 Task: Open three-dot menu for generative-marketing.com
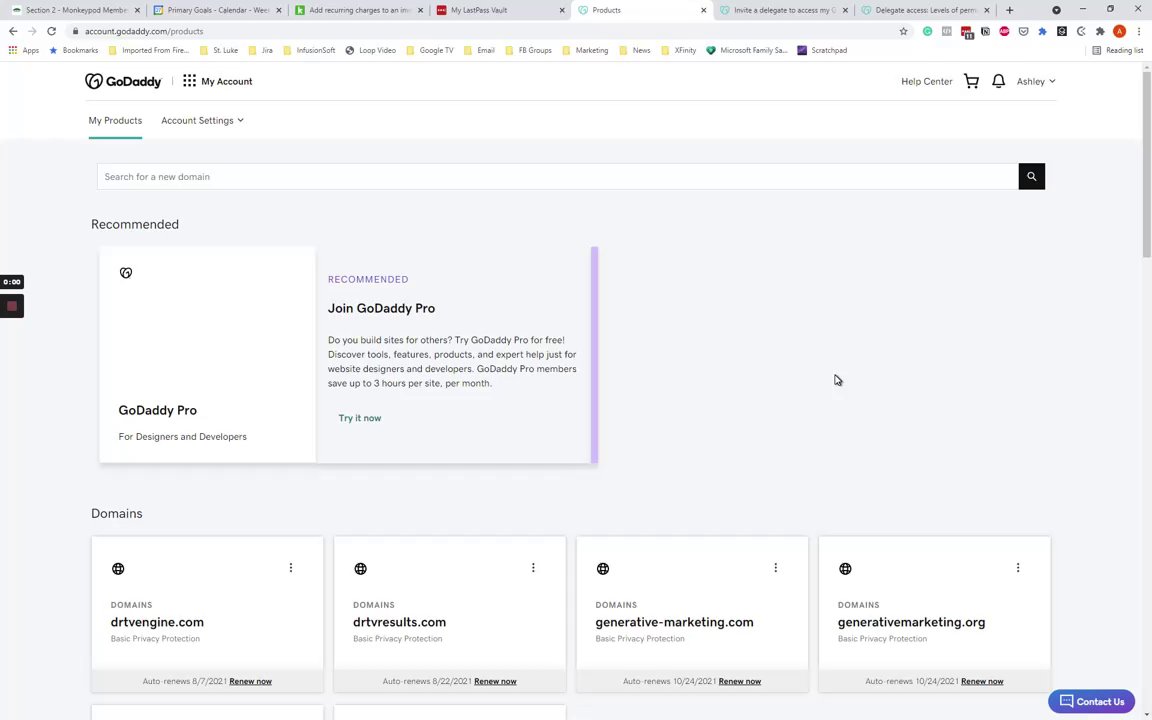775,568
